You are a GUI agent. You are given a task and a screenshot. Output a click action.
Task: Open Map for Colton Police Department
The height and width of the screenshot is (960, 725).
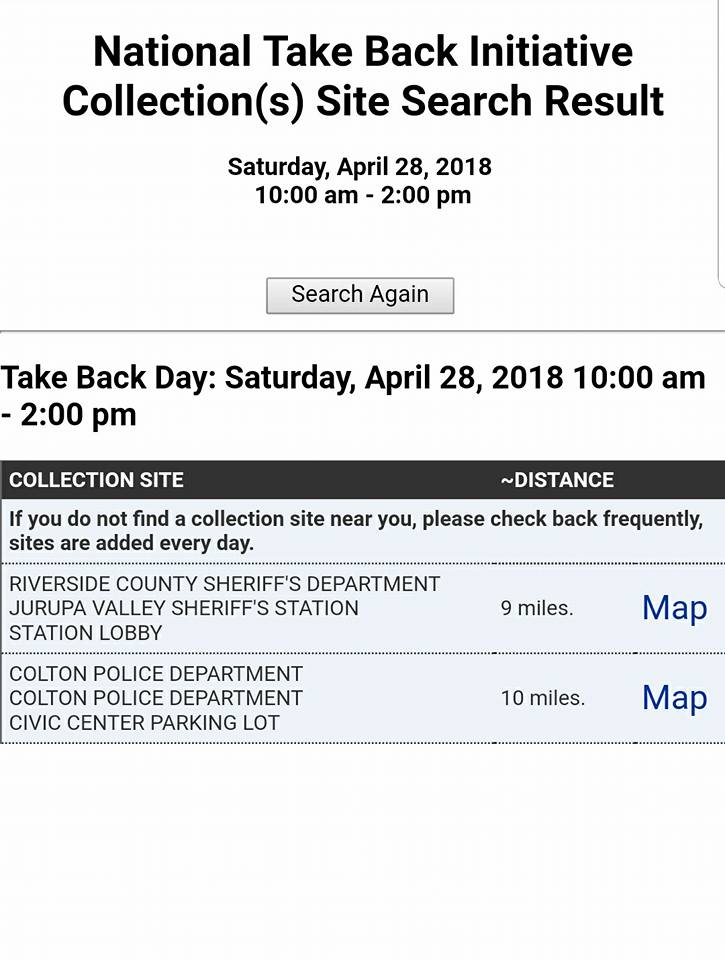pos(674,698)
